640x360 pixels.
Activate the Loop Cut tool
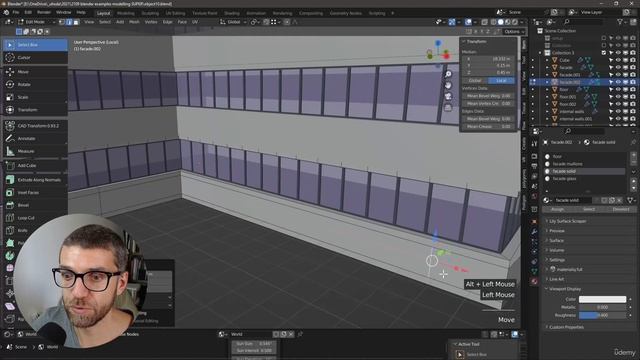(35, 218)
